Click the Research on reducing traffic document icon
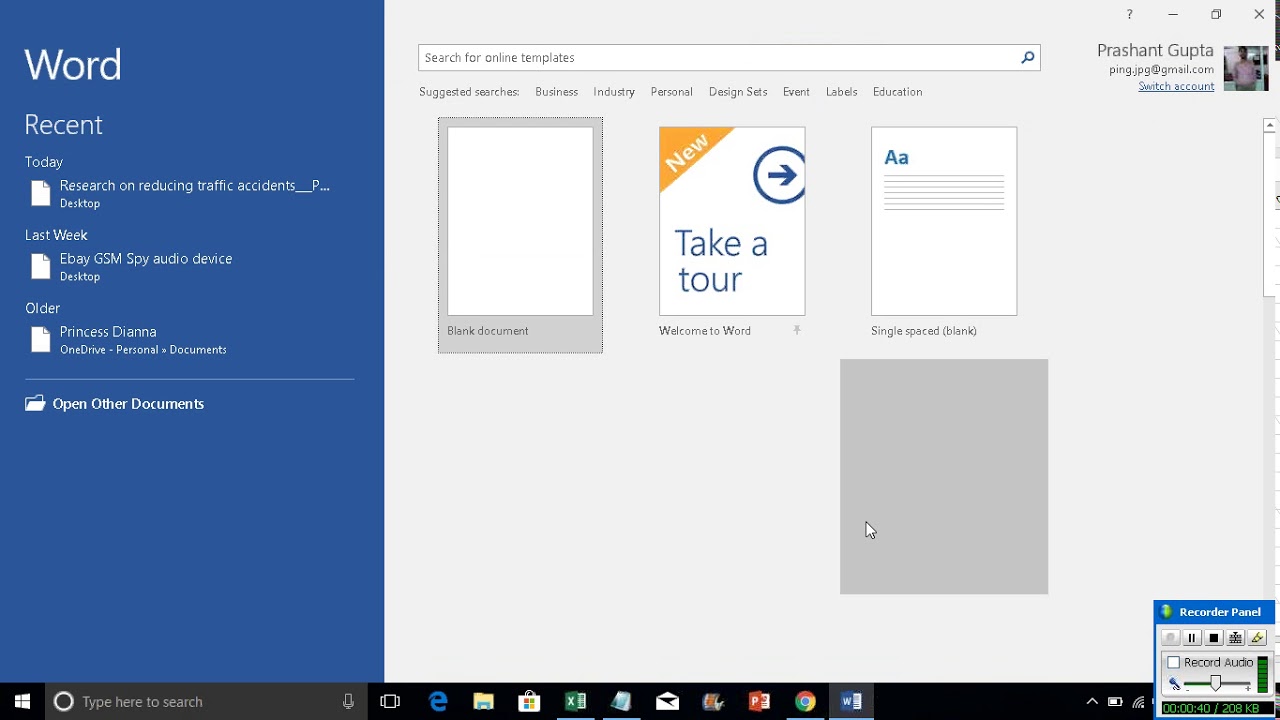Viewport: 1280px width, 720px height. [41, 194]
